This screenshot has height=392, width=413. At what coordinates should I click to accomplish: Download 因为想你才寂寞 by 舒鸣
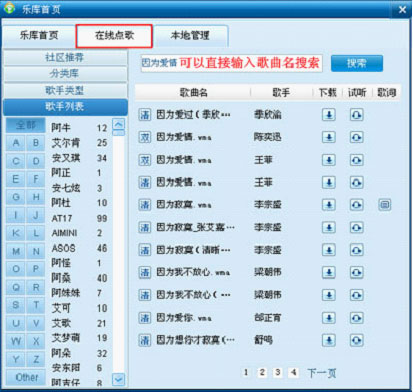pos(329,340)
